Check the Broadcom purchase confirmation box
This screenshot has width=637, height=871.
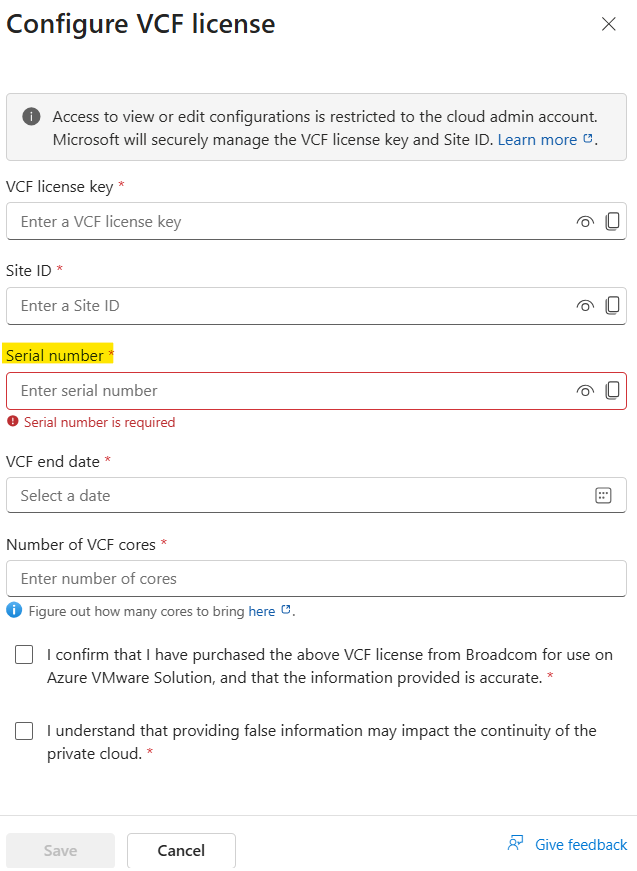coord(24,655)
